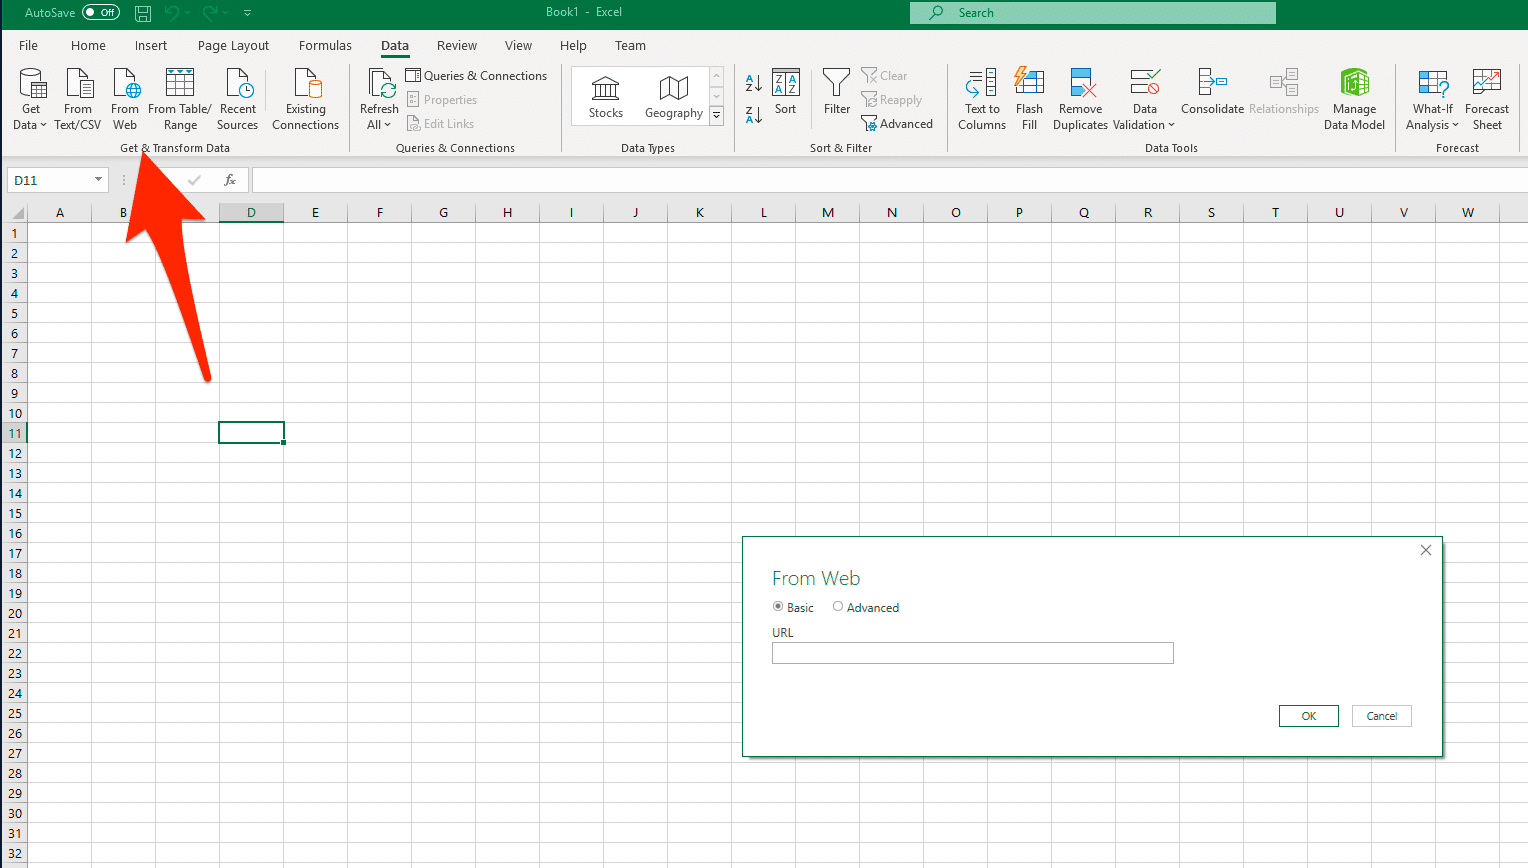Image resolution: width=1528 pixels, height=868 pixels.
Task: Click the Insert Function fx button
Action: click(x=230, y=180)
